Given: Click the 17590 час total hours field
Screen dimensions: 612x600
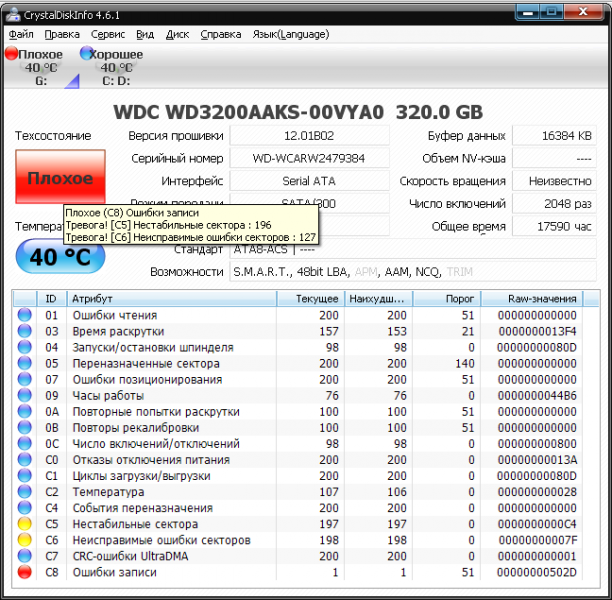Looking at the screenshot, I should tap(554, 226).
